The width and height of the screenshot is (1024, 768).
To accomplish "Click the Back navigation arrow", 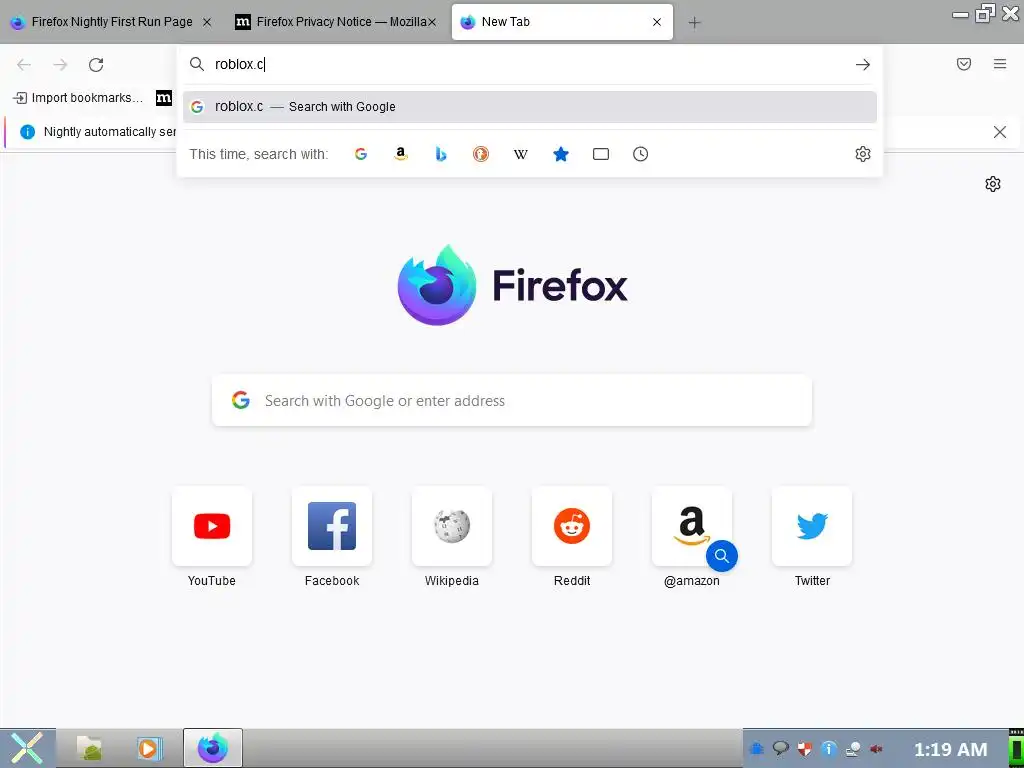I will (24, 64).
